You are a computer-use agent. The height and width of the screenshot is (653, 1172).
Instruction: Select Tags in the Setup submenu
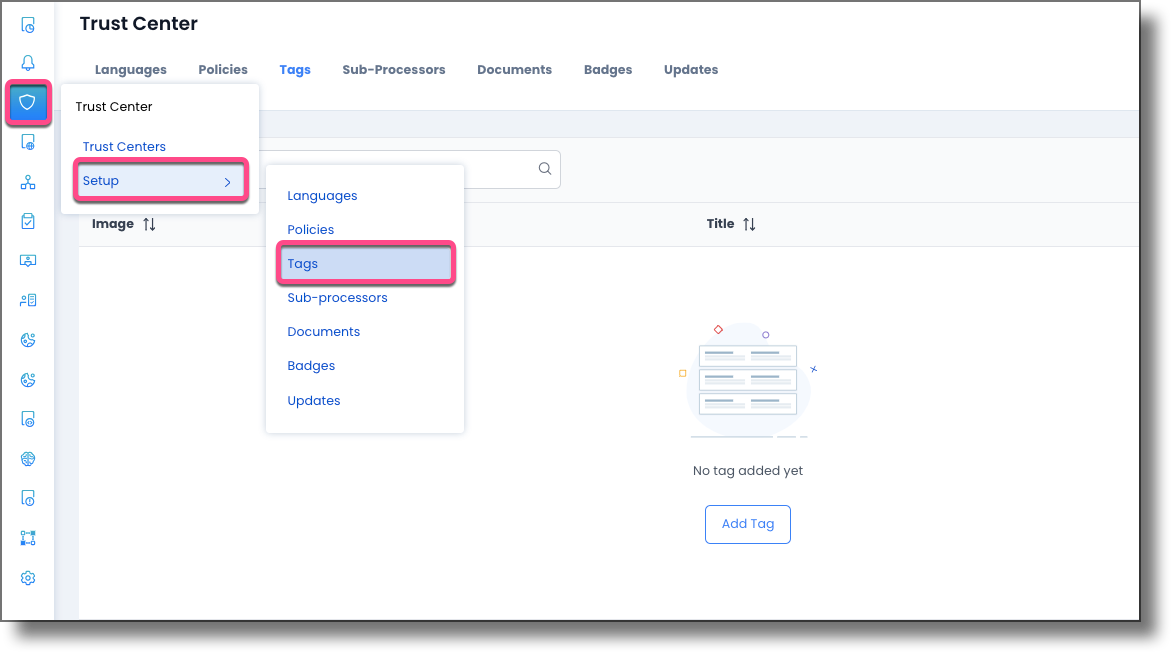tap(302, 263)
